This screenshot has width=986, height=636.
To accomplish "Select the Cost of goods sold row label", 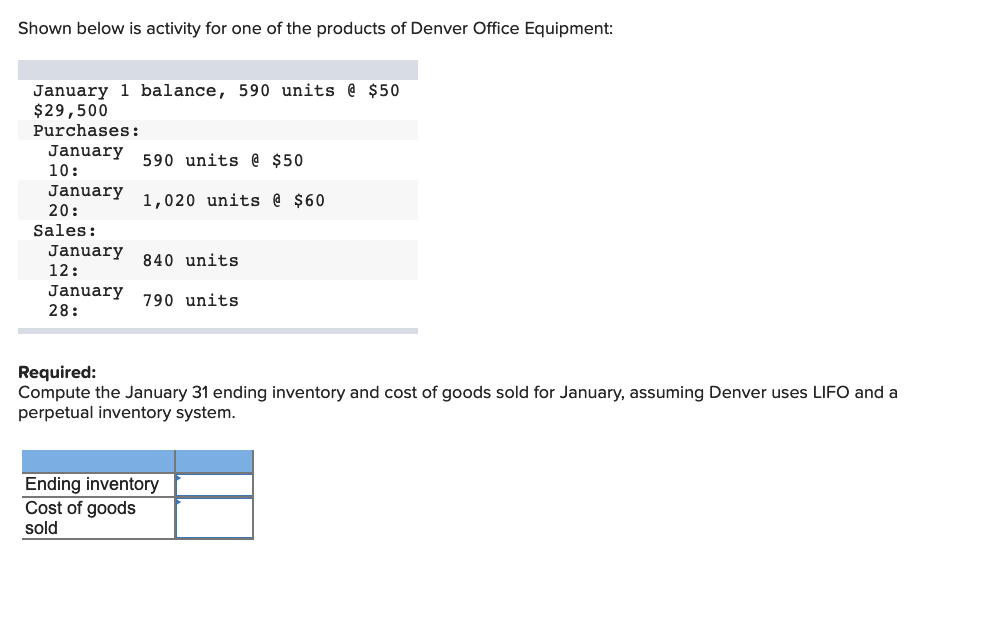I will (80, 517).
